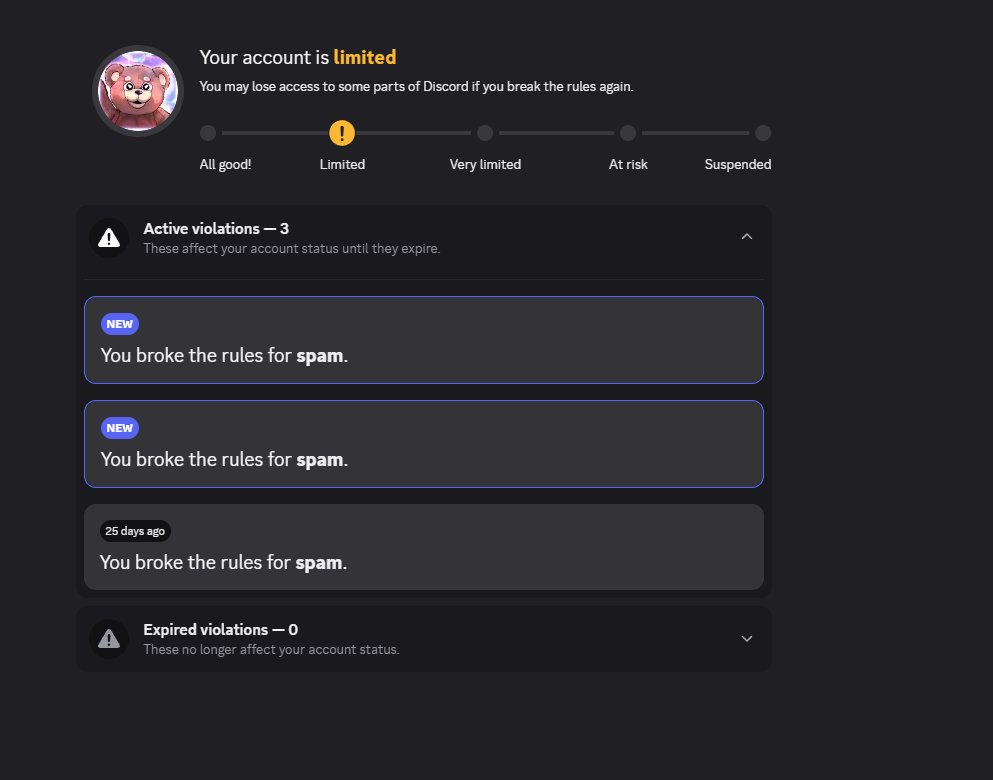Collapse the Active violations section chevron
This screenshot has height=780, width=993.
pos(747,236)
